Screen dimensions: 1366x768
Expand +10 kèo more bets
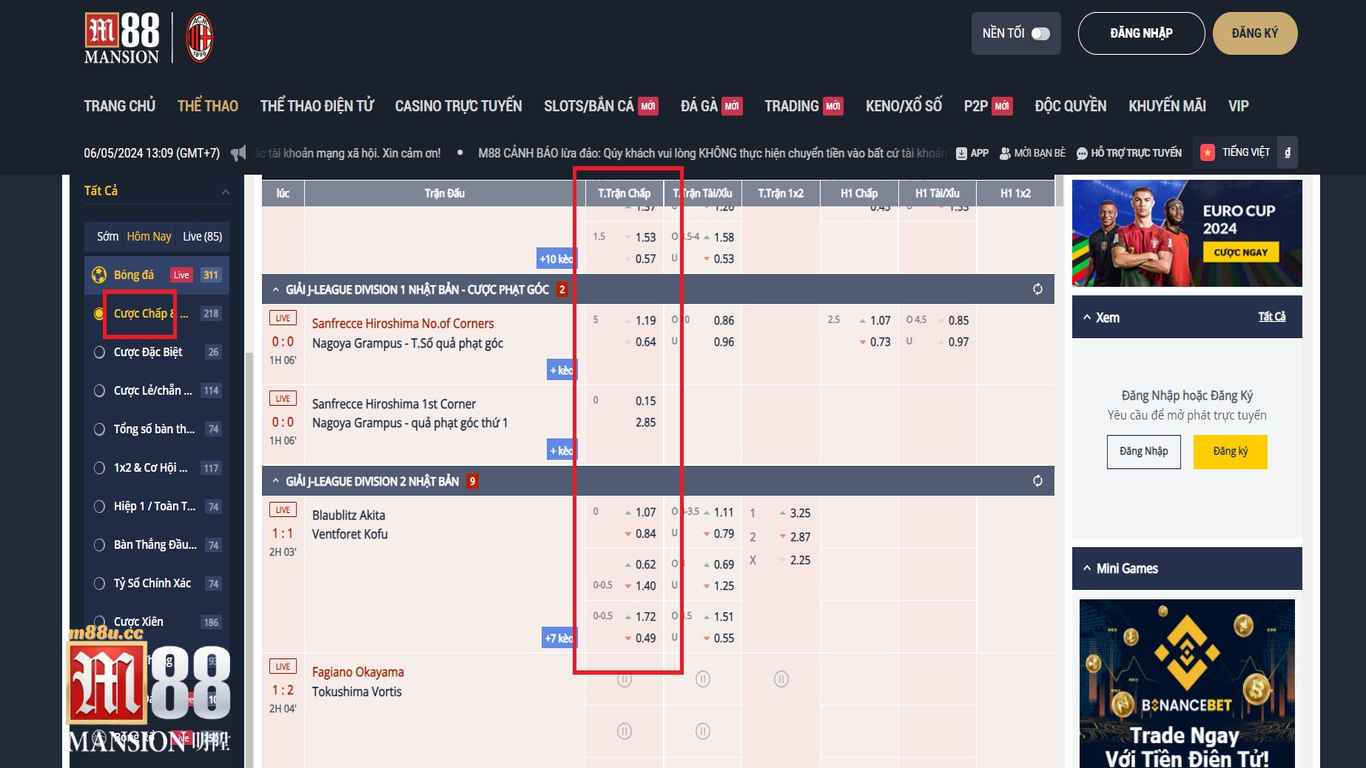[556, 259]
